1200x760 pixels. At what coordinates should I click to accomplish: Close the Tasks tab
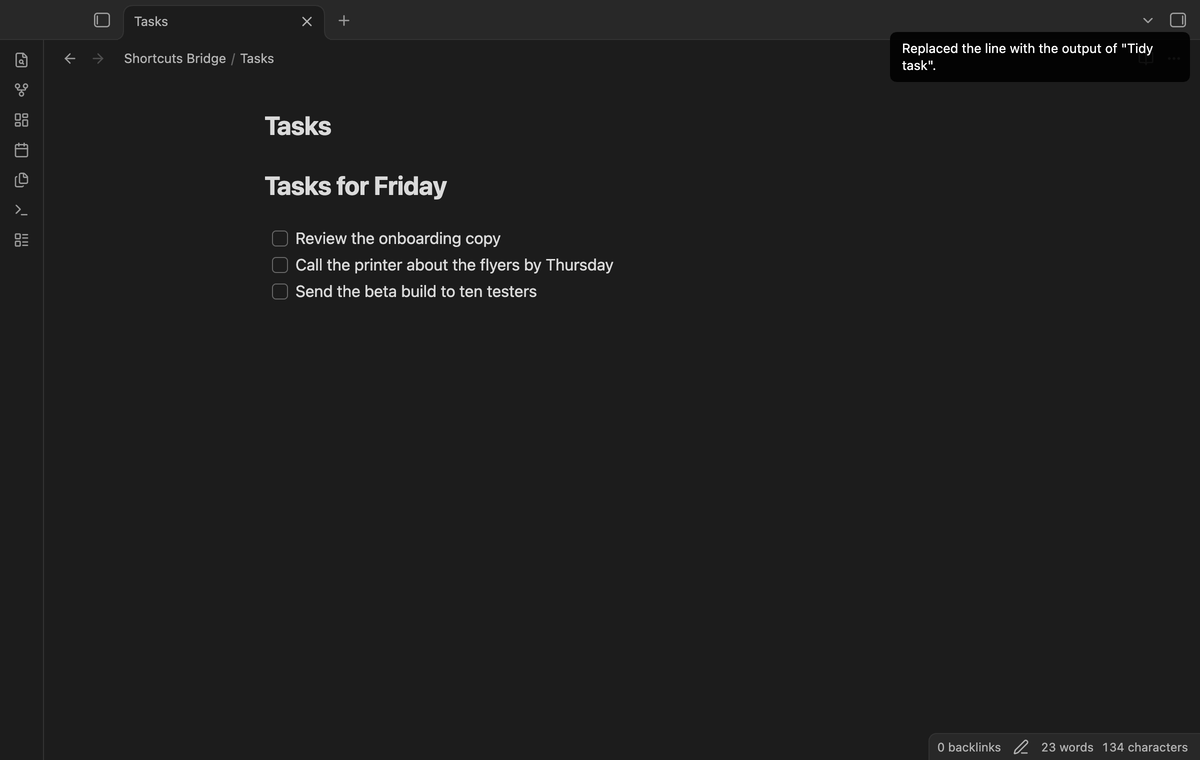307,21
